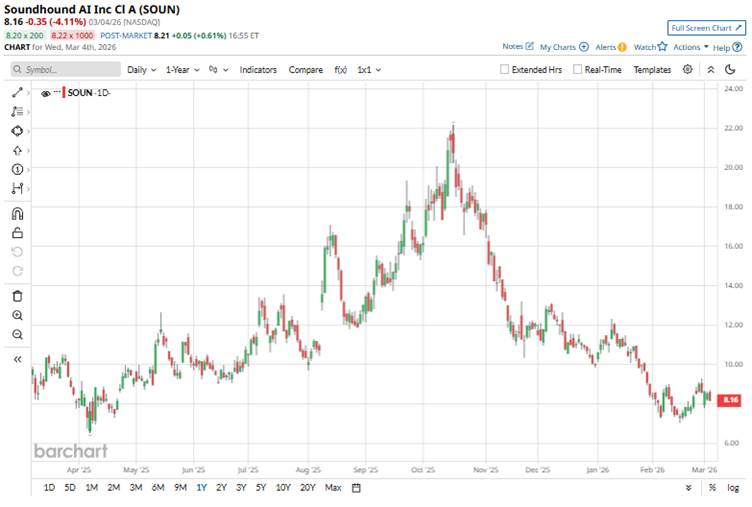Toggle percent scale mode
Image resolution: width=752 pixels, height=507 pixels.
click(x=712, y=487)
